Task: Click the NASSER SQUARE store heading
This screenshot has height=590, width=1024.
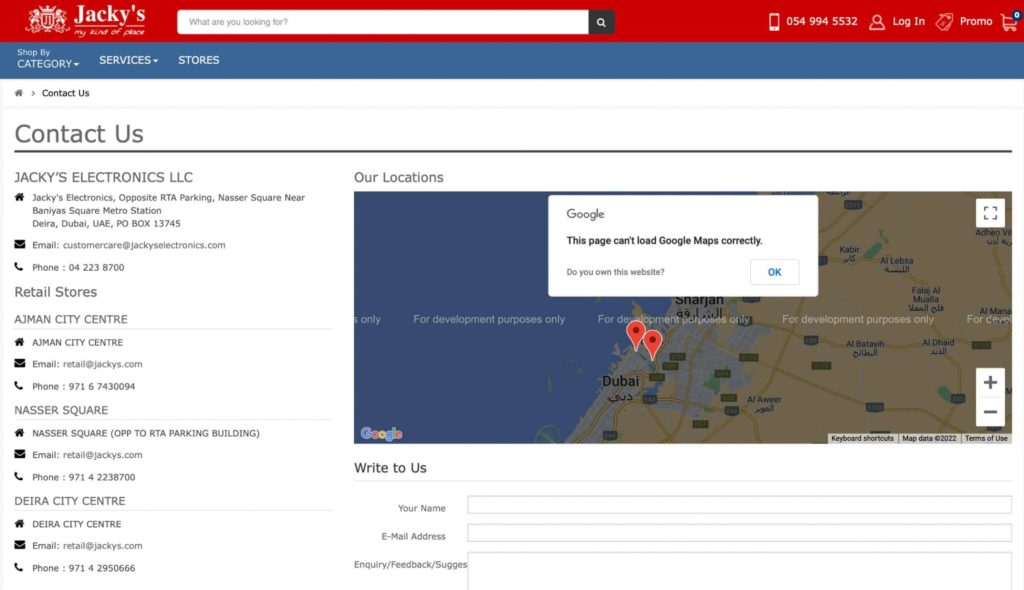Action: point(61,410)
